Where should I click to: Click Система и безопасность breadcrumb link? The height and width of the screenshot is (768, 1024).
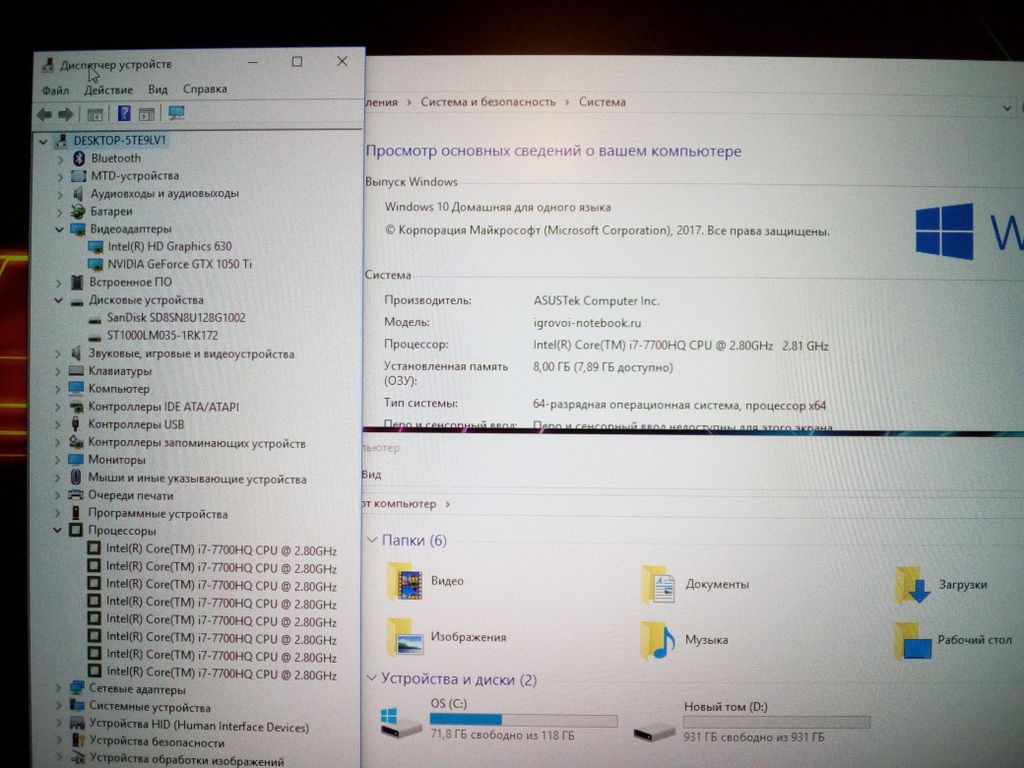coord(487,102)
